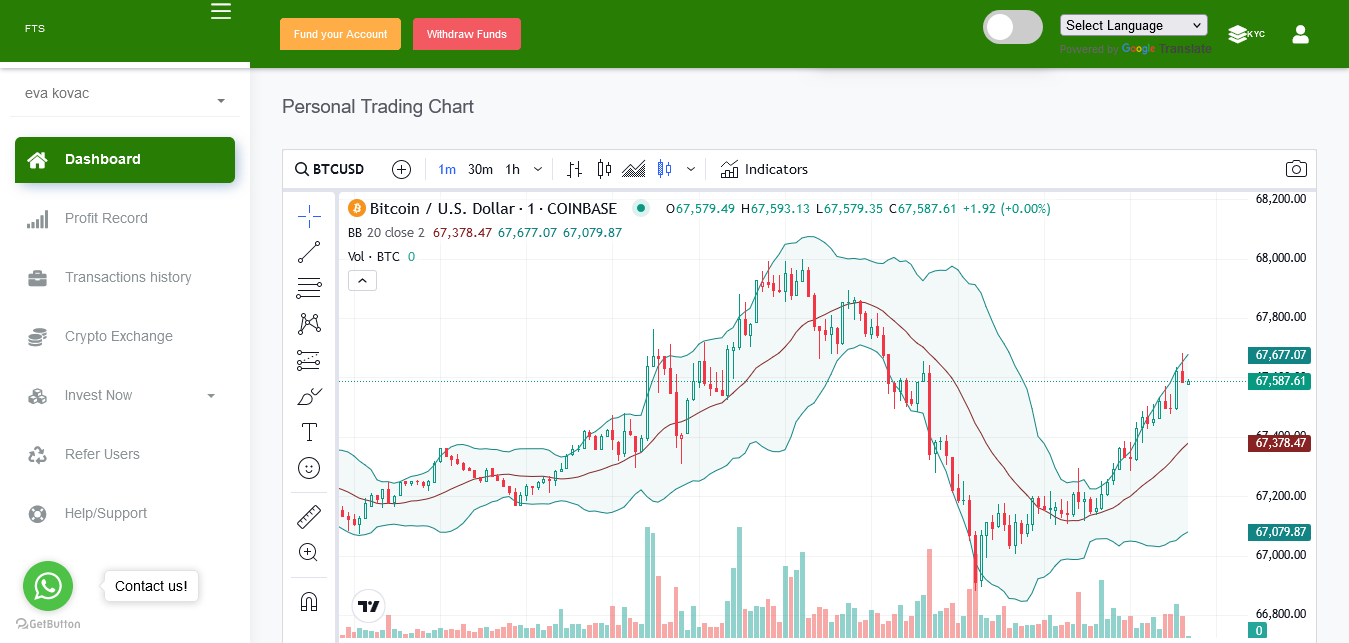Open the BTCUSD symbol search
Viewport: 1349px width, 643px height.
330,169
